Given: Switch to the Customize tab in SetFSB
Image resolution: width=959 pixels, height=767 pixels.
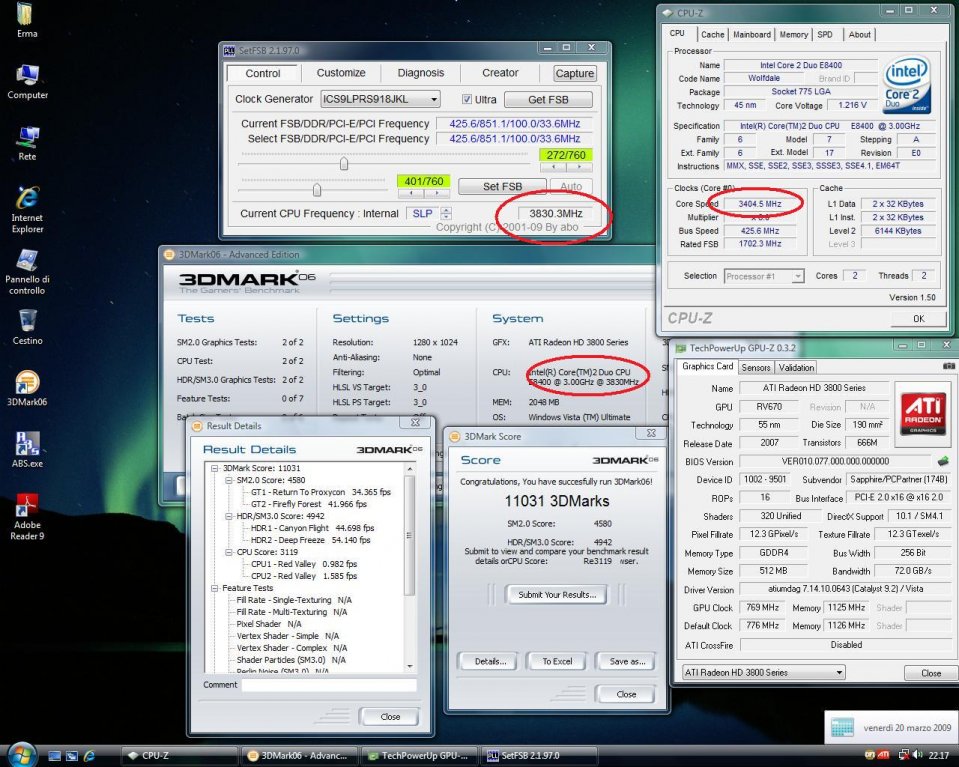Looking at the screenshot, I should (x=341, y=73).
